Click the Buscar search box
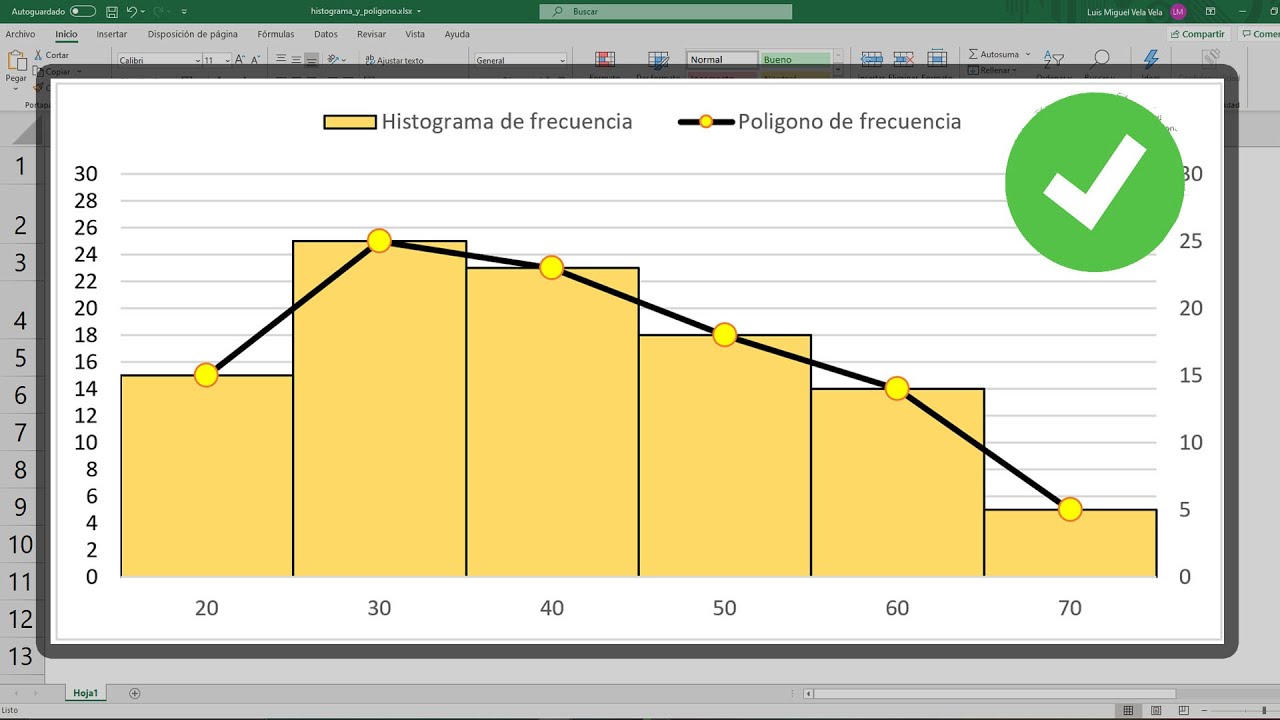 click(666, 11)
